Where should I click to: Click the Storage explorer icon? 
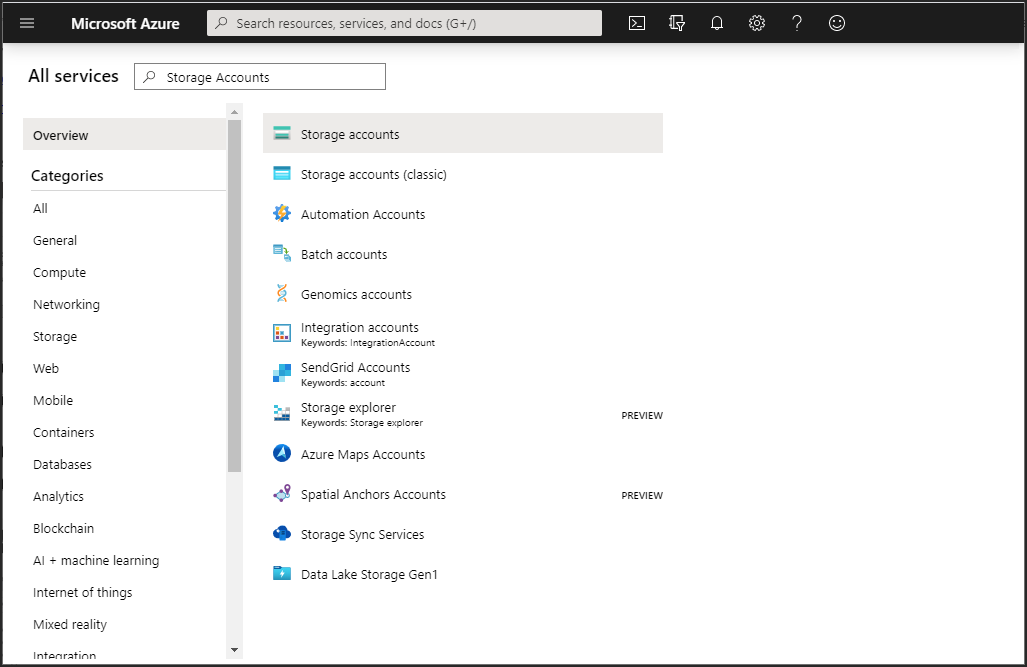coord(282,413)
